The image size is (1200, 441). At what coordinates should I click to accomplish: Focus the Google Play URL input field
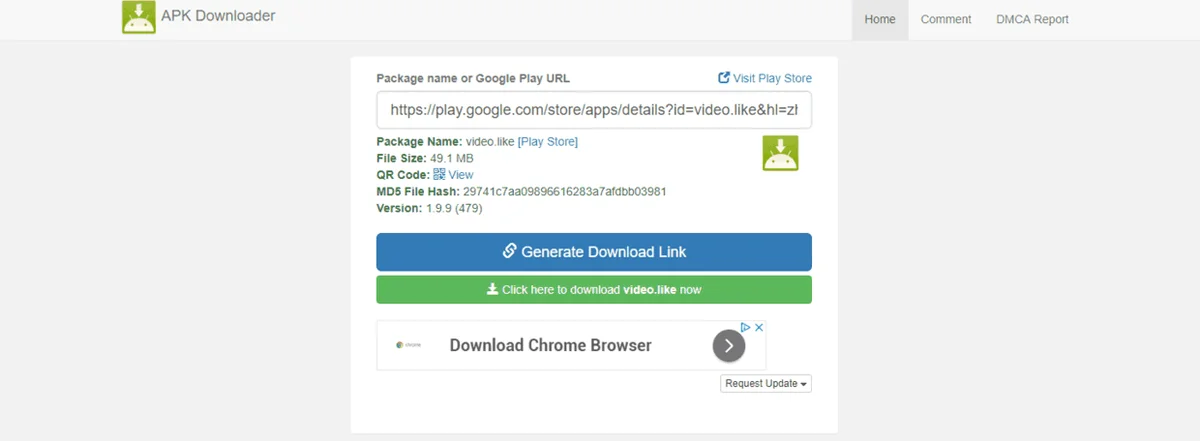[x=594, y=110]
